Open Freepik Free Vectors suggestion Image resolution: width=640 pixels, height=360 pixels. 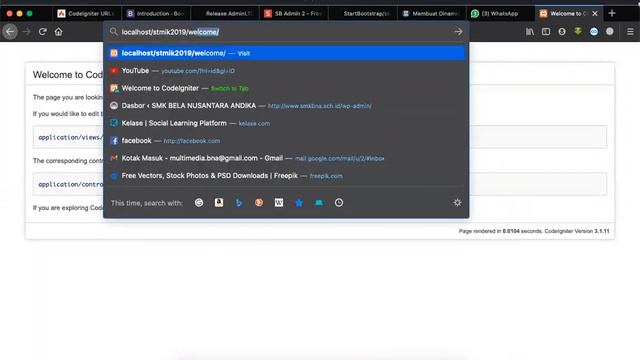coord(286,176)
